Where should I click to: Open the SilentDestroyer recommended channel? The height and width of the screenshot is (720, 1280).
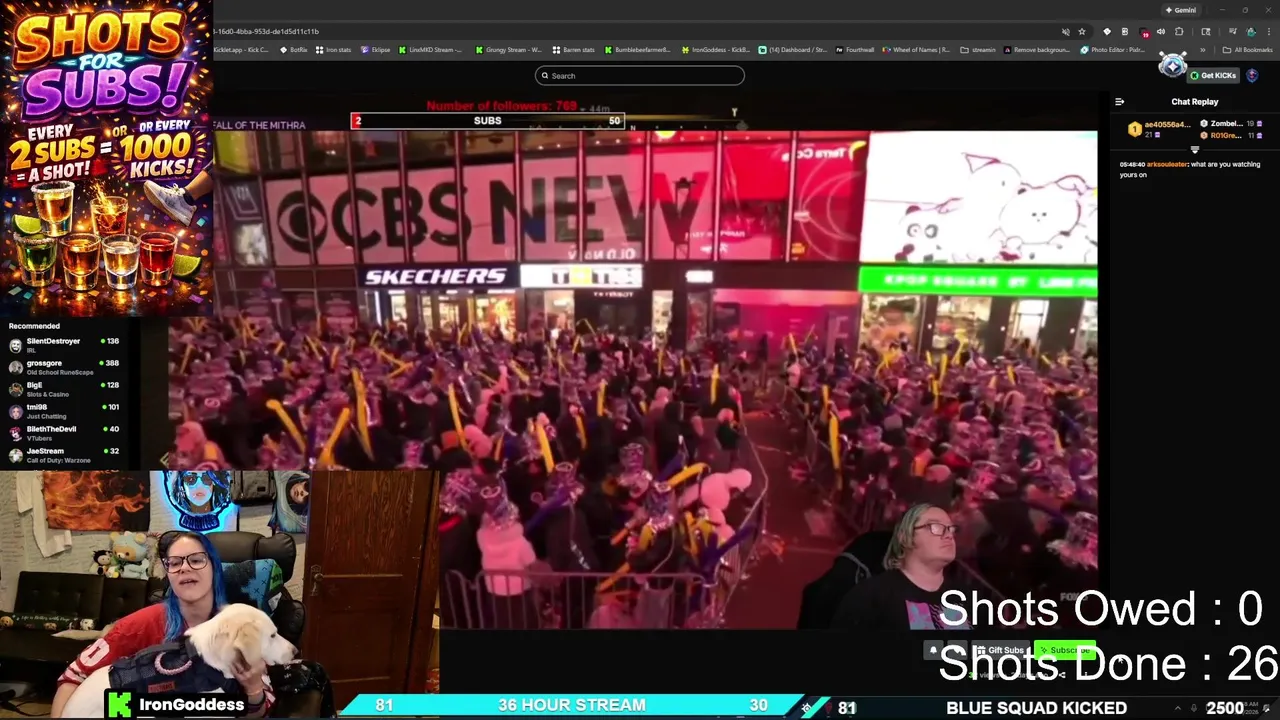pyautogui.click(x=64, y=345)
